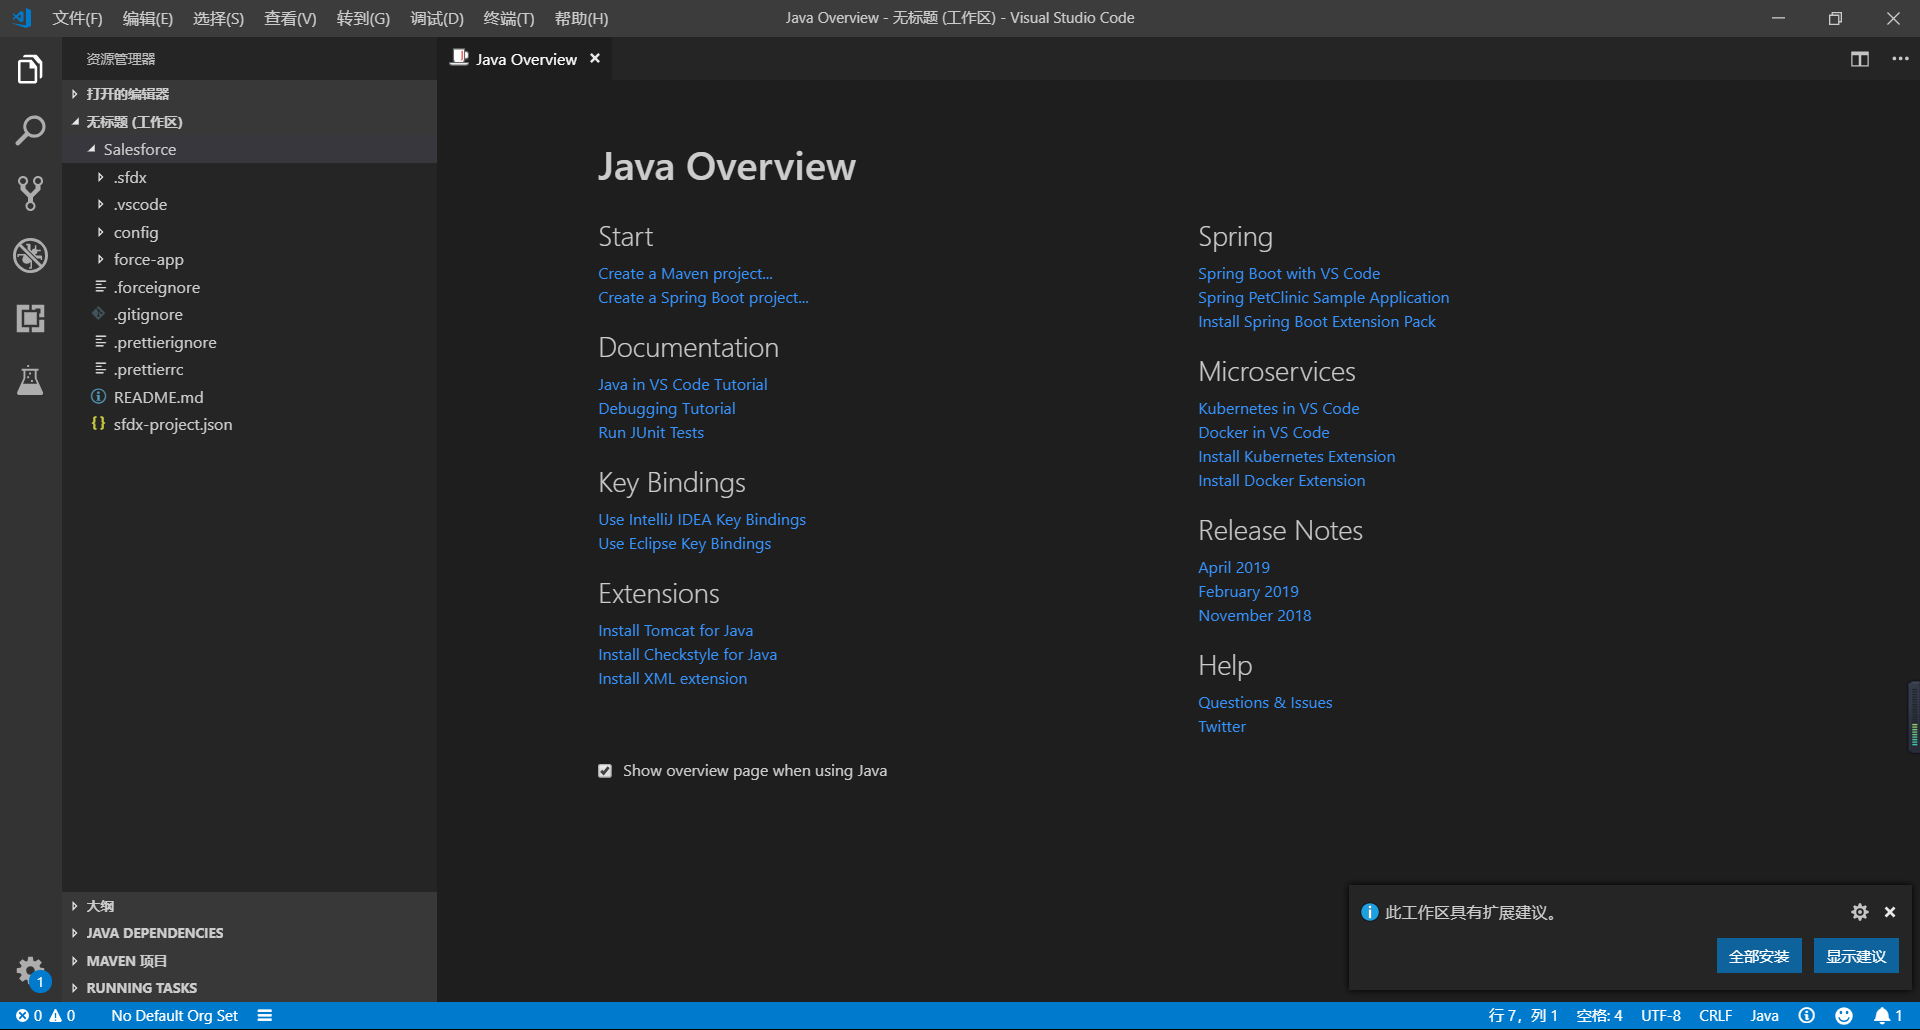Open the Search view icon
The image size is (1920, 1030).
30,131
